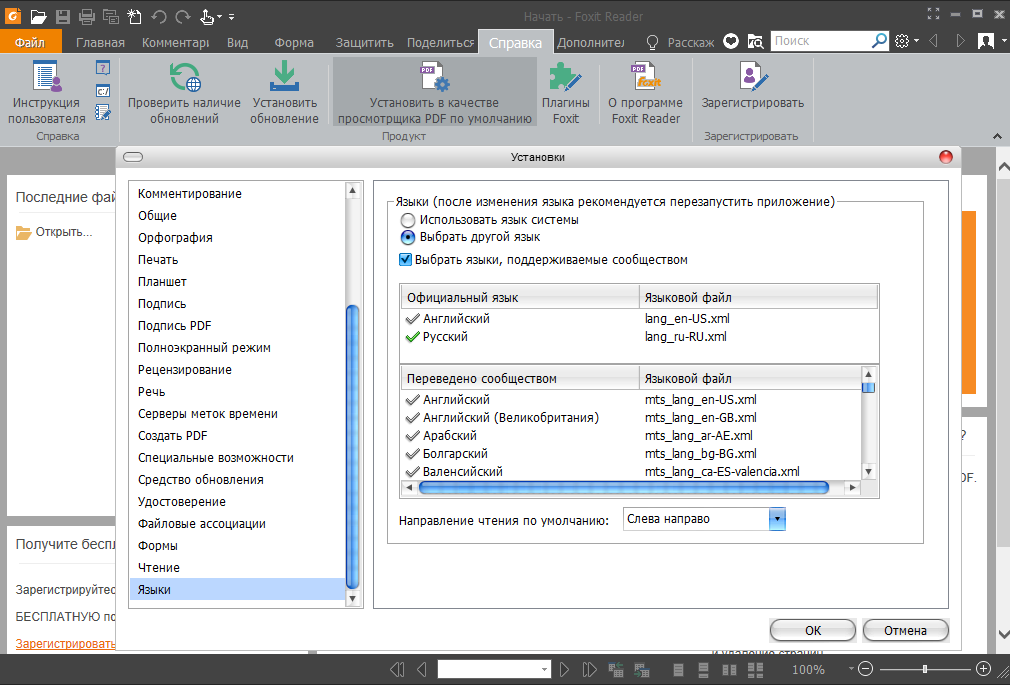Click the Save floppy disk icon
1010x685 pixels.
point(62,16)
